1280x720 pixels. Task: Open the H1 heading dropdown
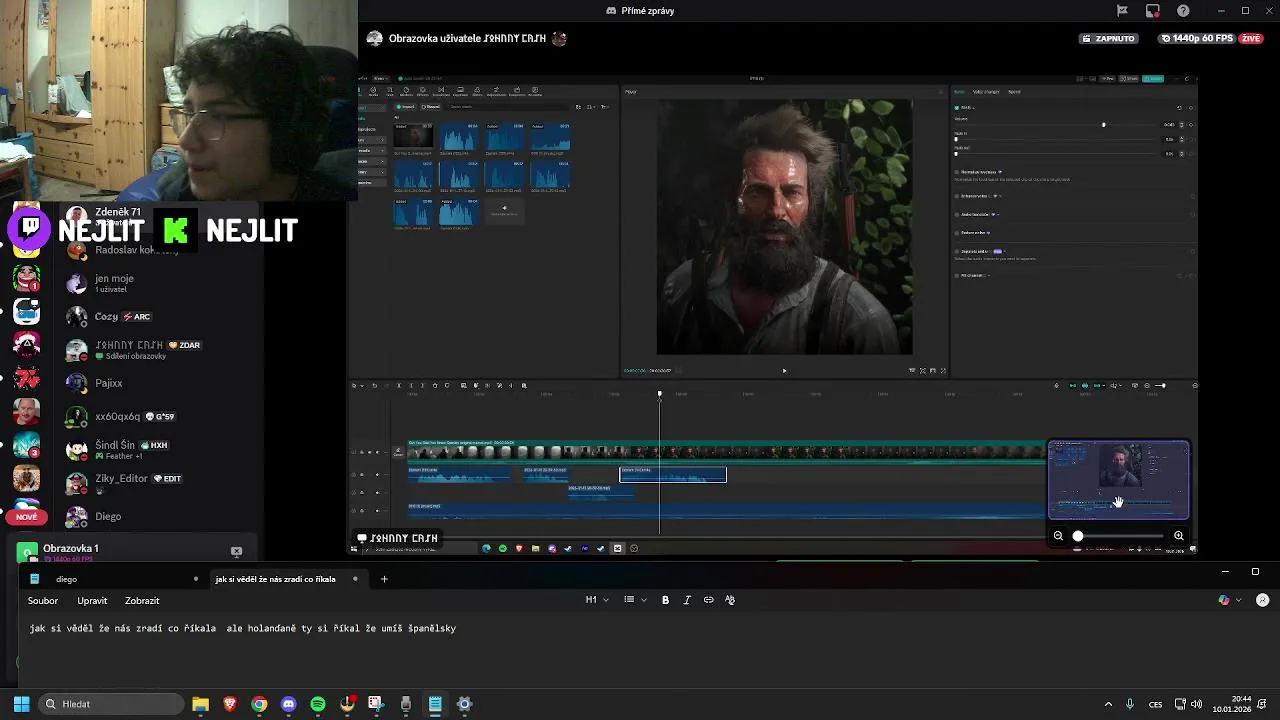pos(597,600)
